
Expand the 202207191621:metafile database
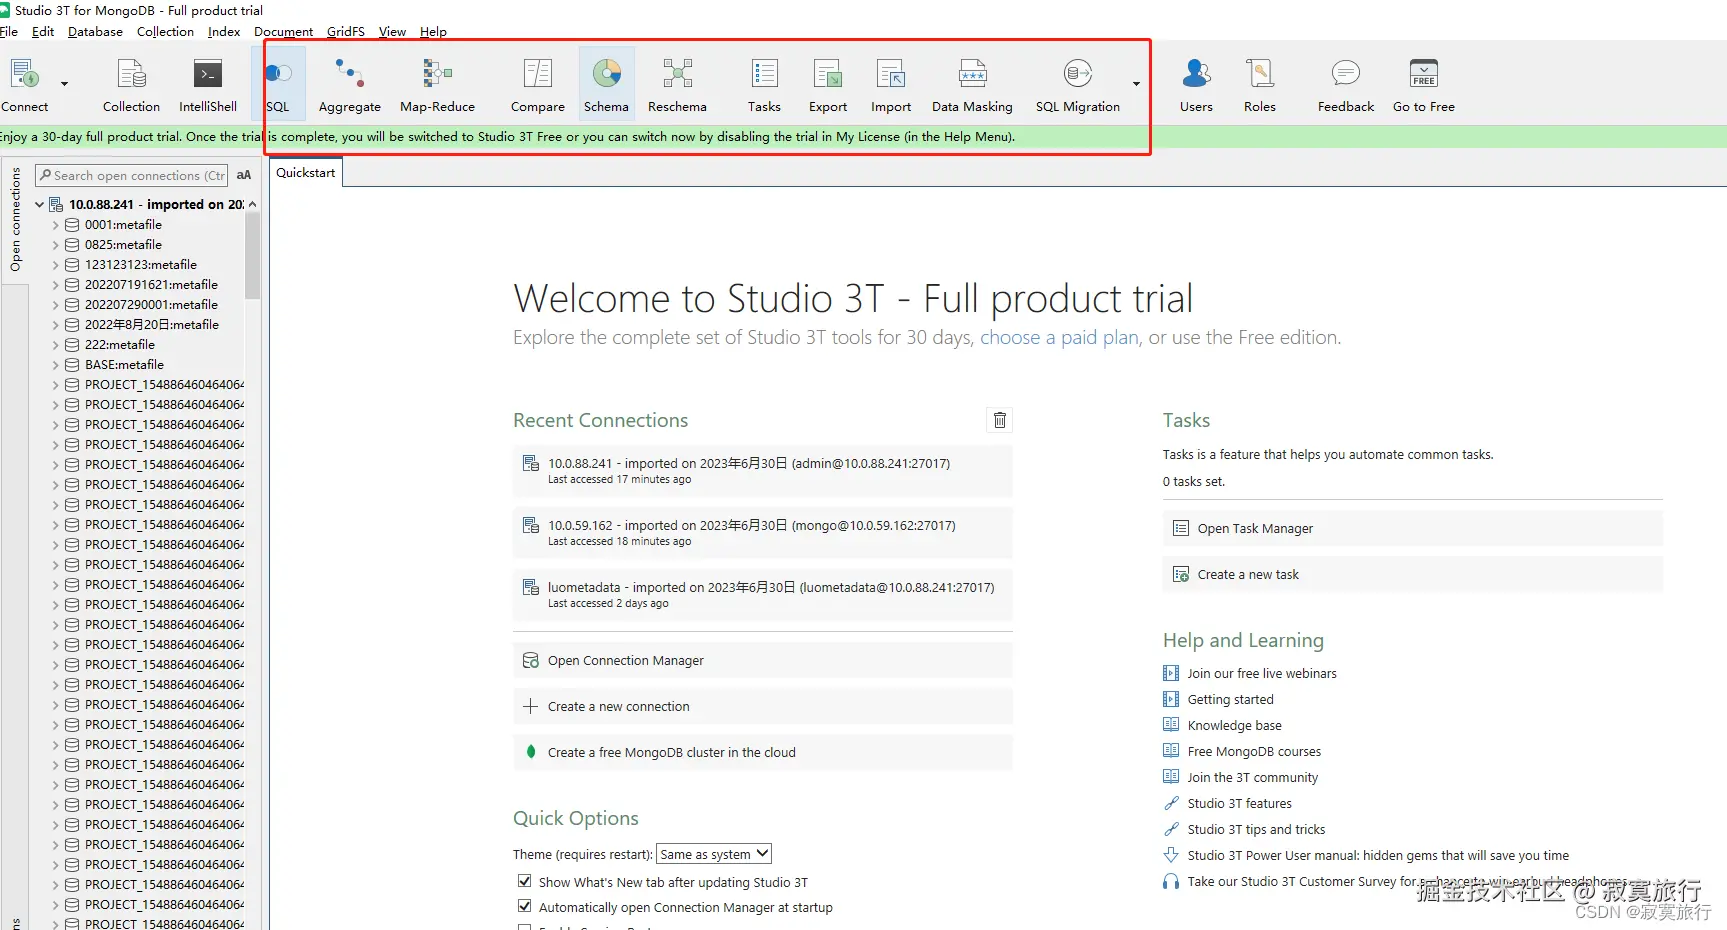56,285
